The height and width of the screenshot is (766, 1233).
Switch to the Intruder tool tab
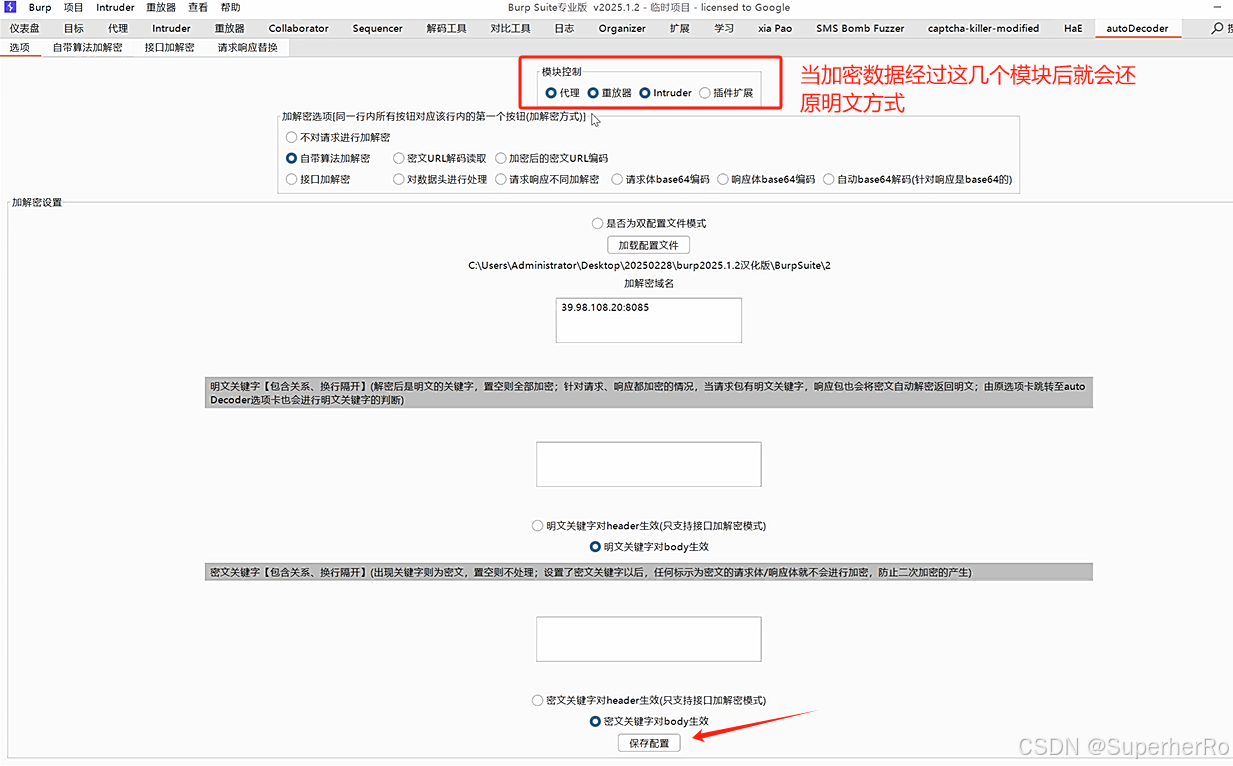pyautogui.click(x=171, y=28)
